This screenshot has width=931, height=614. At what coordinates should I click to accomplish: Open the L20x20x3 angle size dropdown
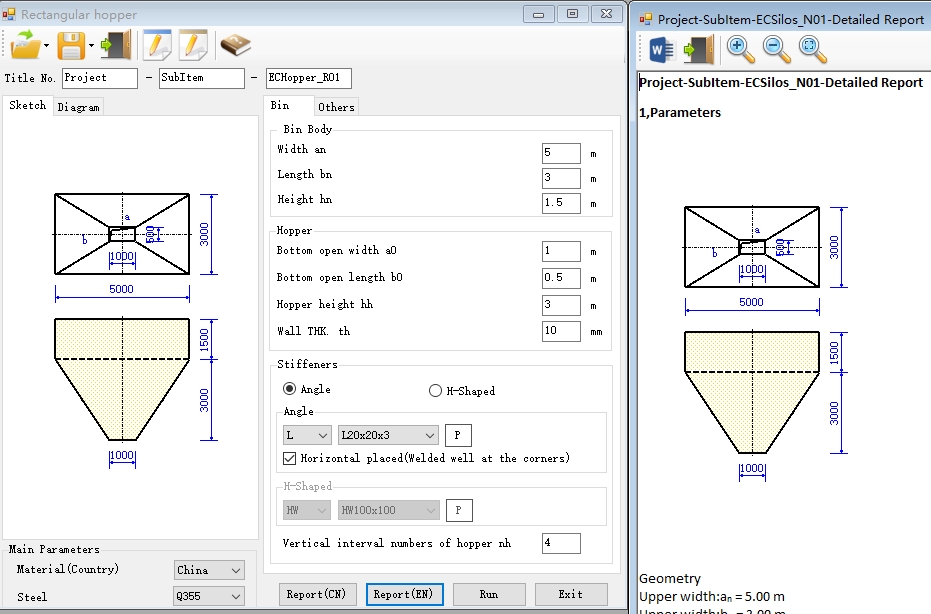(x=388, y=435)
